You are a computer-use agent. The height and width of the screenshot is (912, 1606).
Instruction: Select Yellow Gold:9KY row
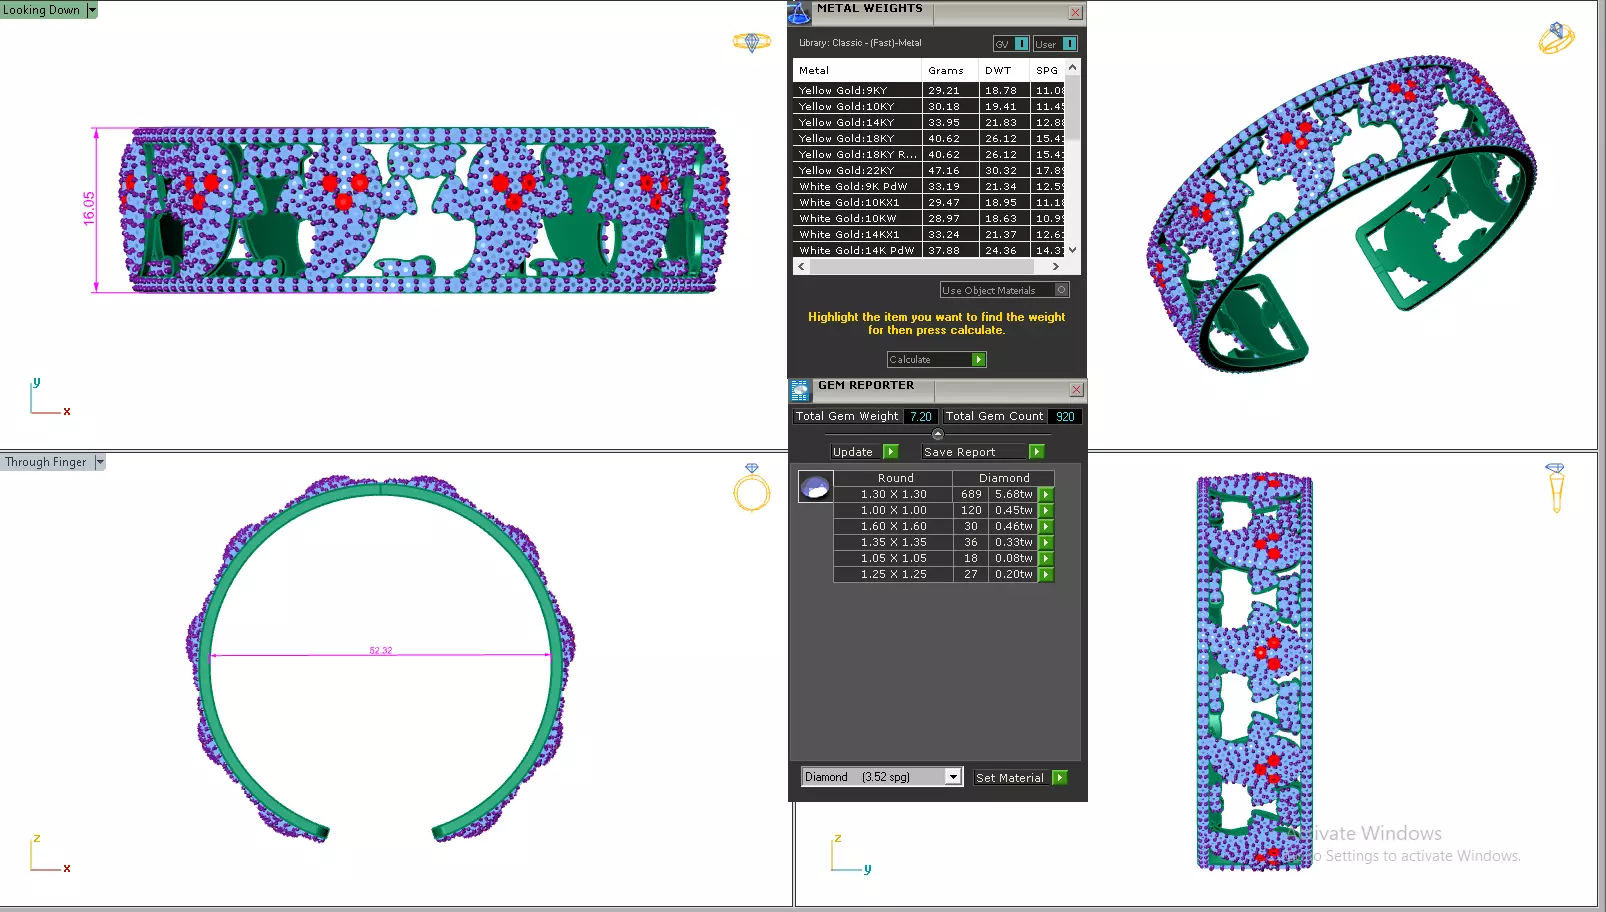929,91
